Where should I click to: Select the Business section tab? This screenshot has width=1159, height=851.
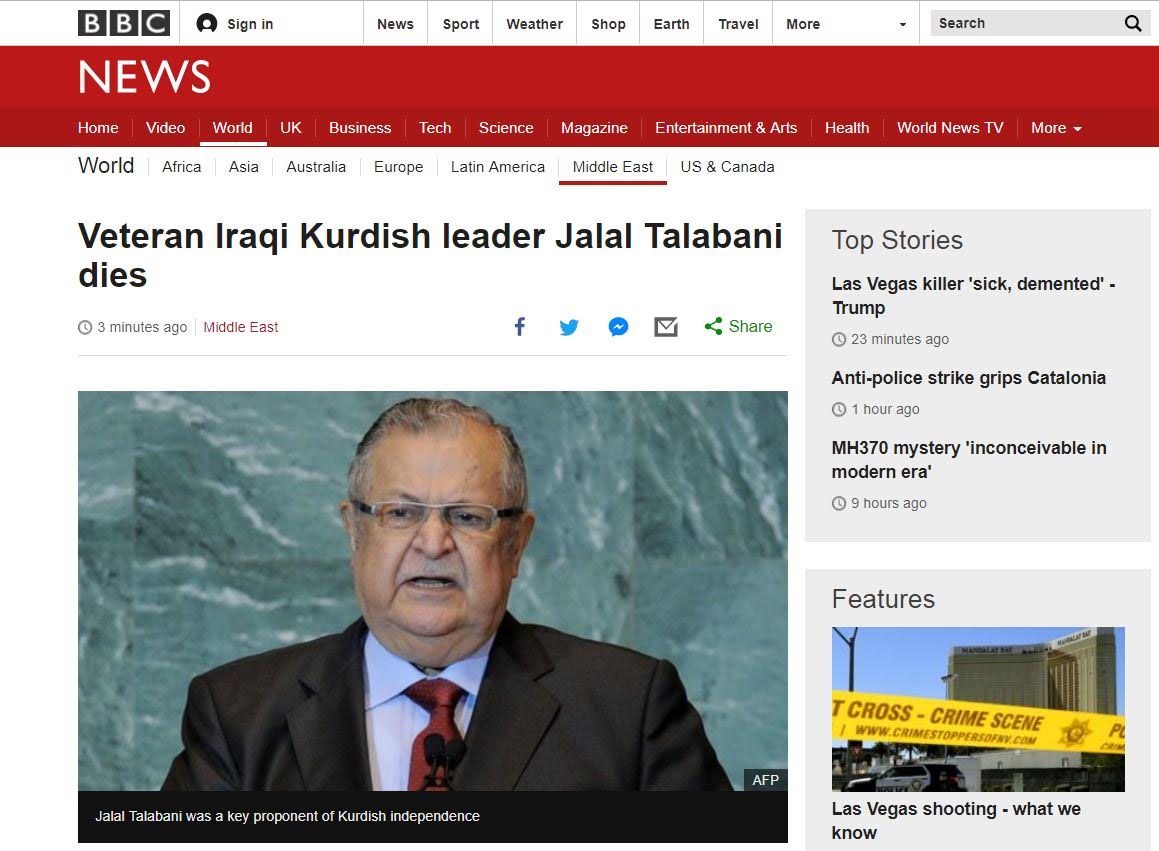pos(360,128)
